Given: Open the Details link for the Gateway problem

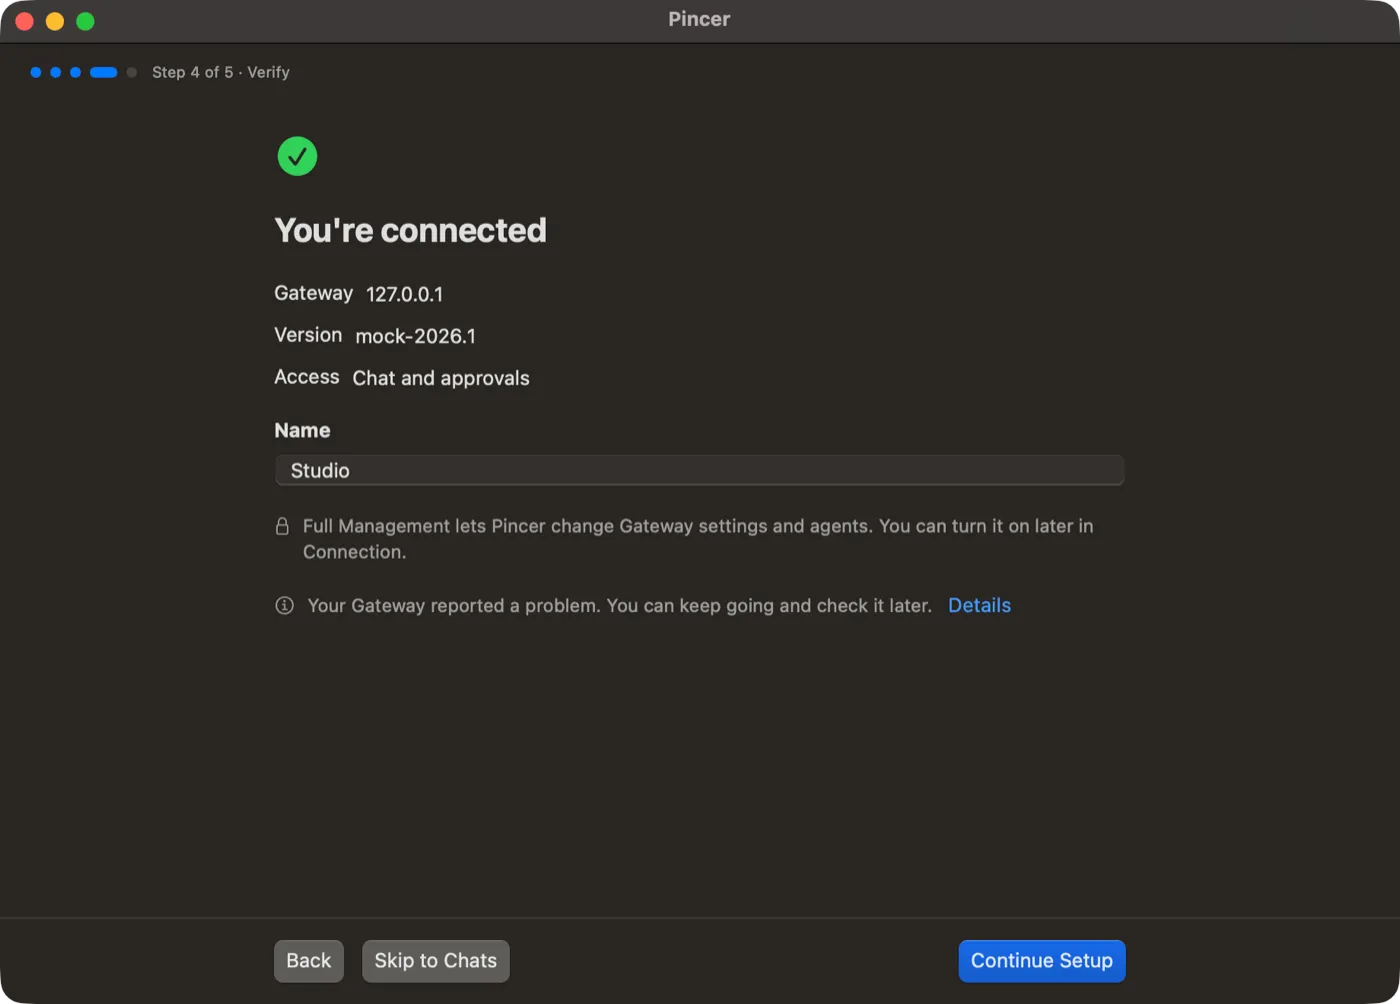Looking at the screenshot, I should [979, 605].
